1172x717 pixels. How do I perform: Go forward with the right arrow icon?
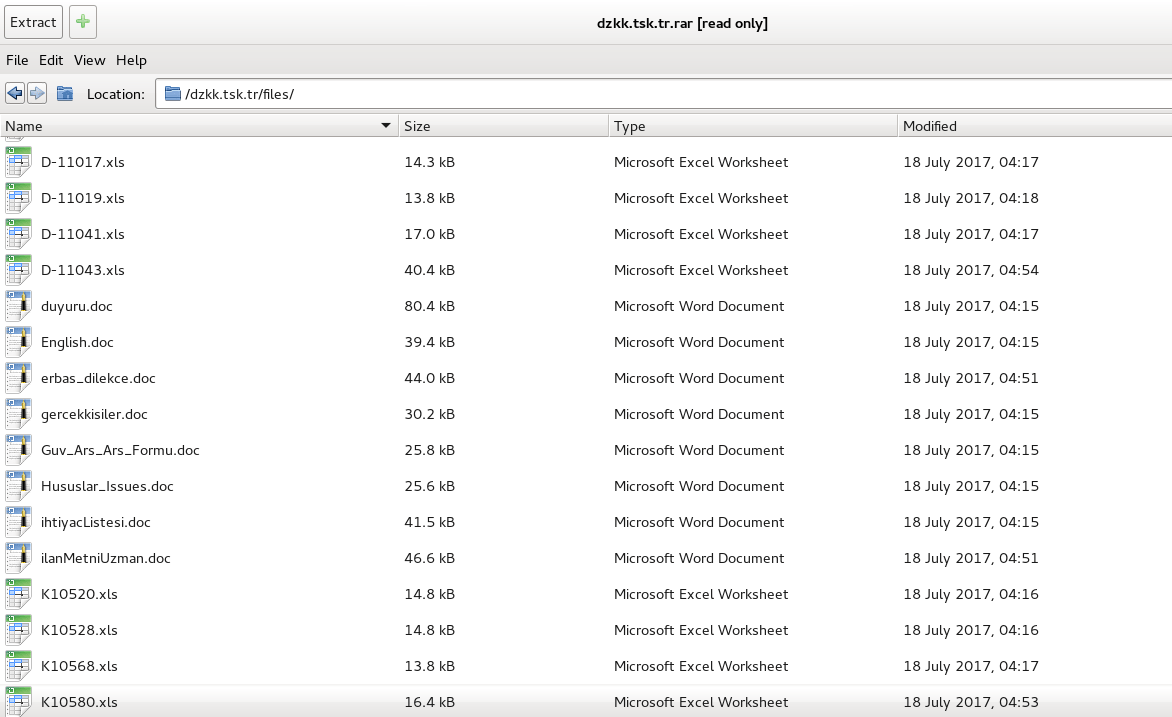click(37, 94)
